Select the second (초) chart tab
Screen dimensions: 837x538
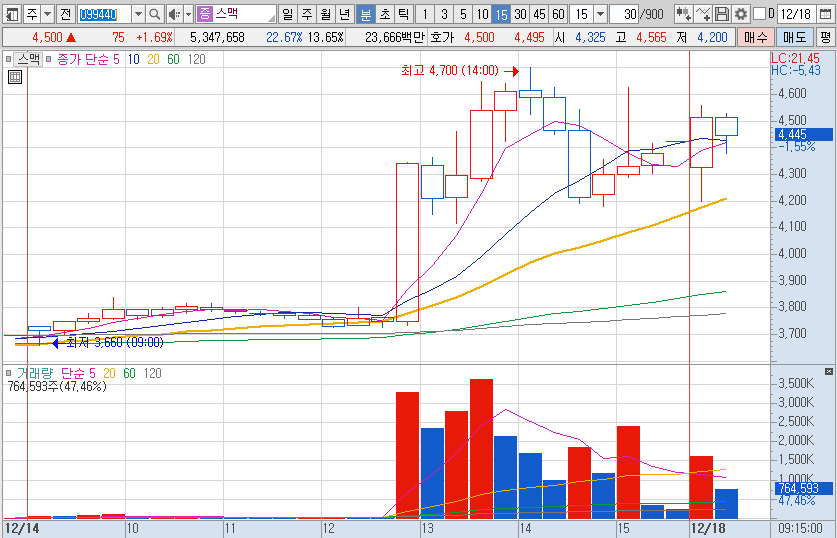(385, 14)
